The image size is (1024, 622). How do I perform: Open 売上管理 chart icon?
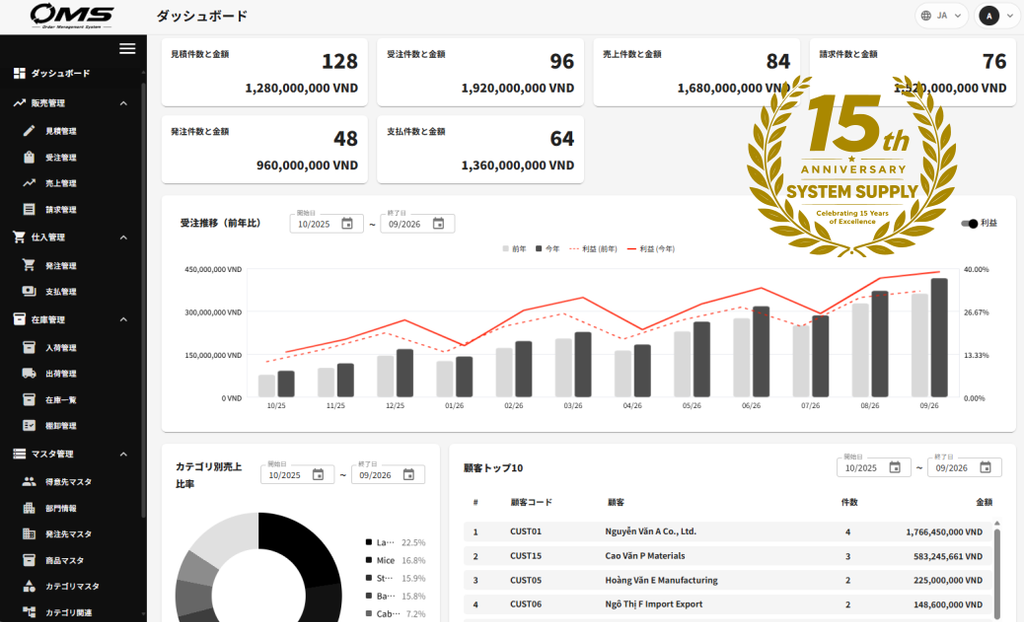pyautogui.click(x=29, y=183)
